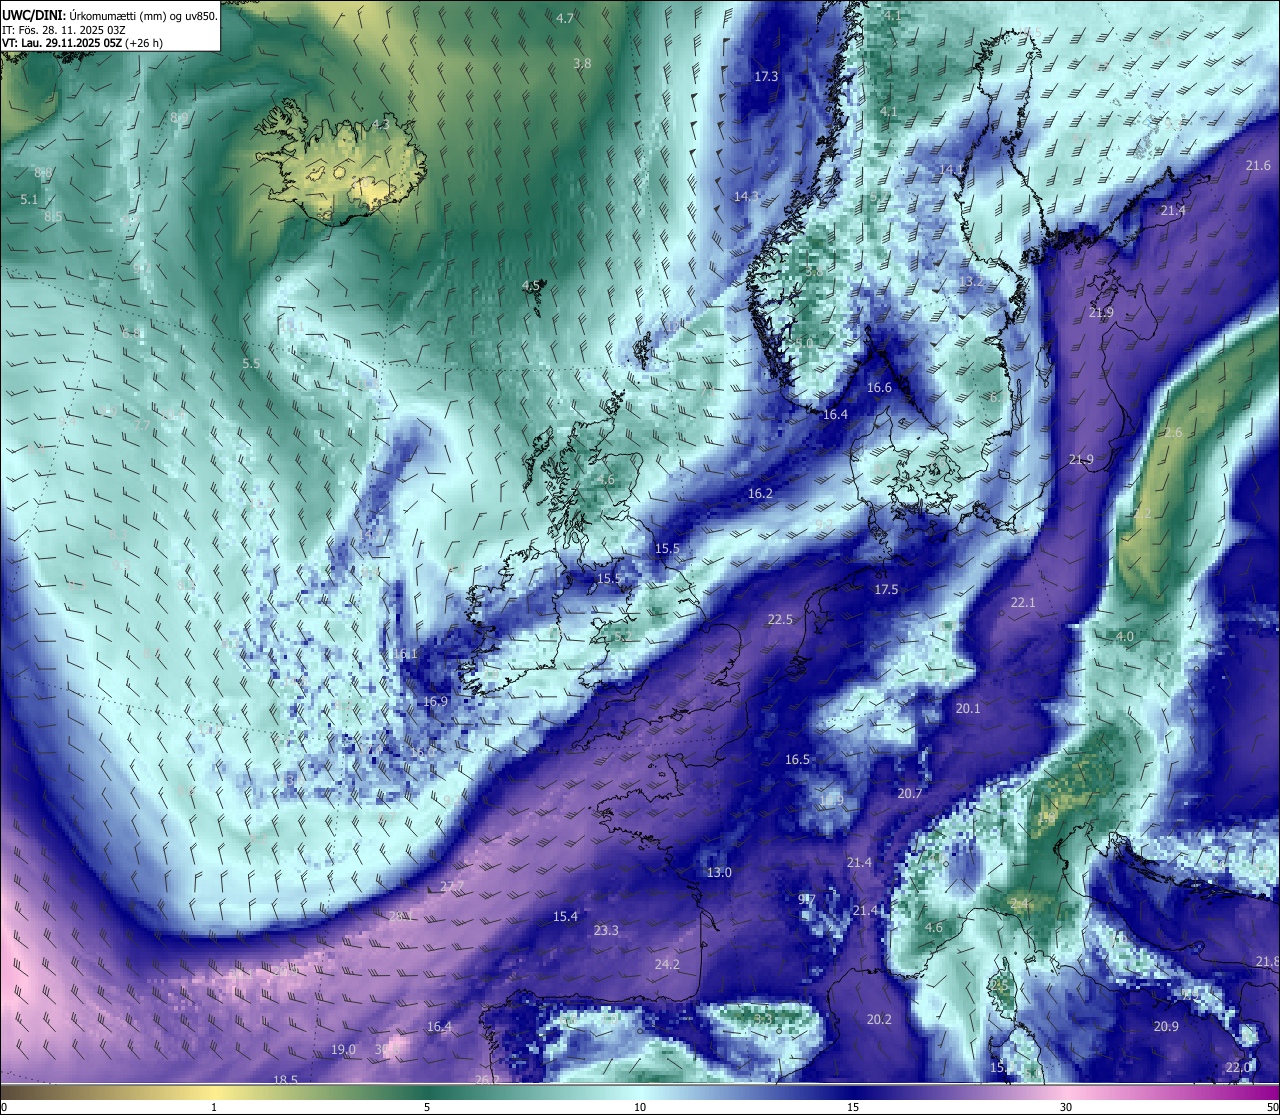Screen dimensions: 1280x1115
Task: Click the map value 18.5
Action: tap(285, 1079)
